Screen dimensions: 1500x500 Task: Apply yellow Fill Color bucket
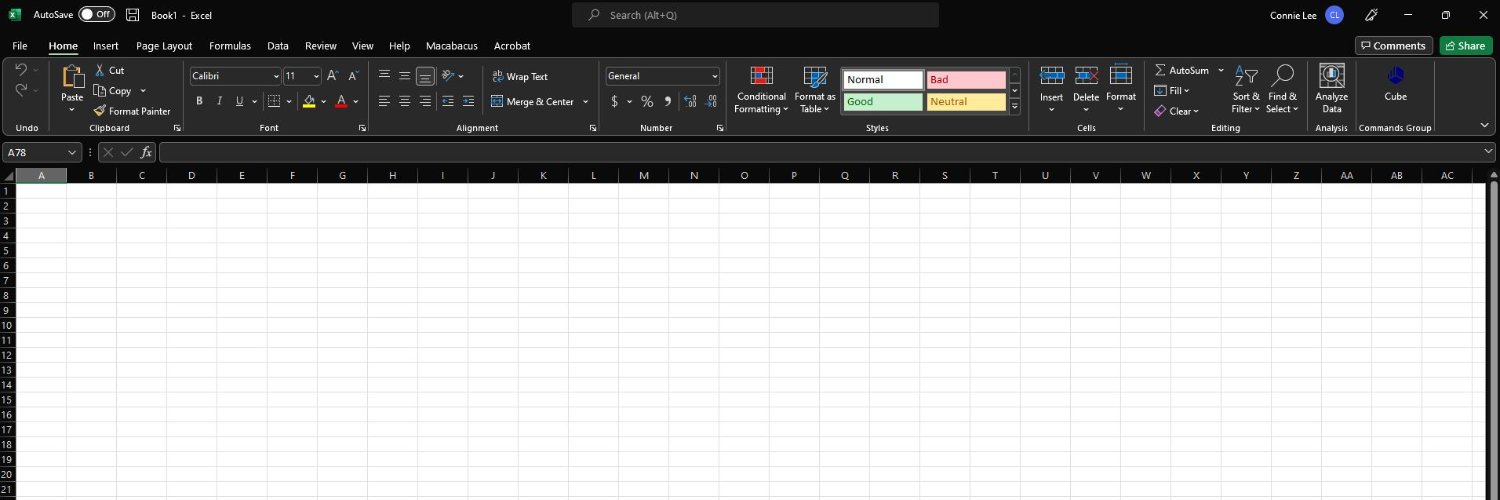pyautogui.click(x=310, y=101)
